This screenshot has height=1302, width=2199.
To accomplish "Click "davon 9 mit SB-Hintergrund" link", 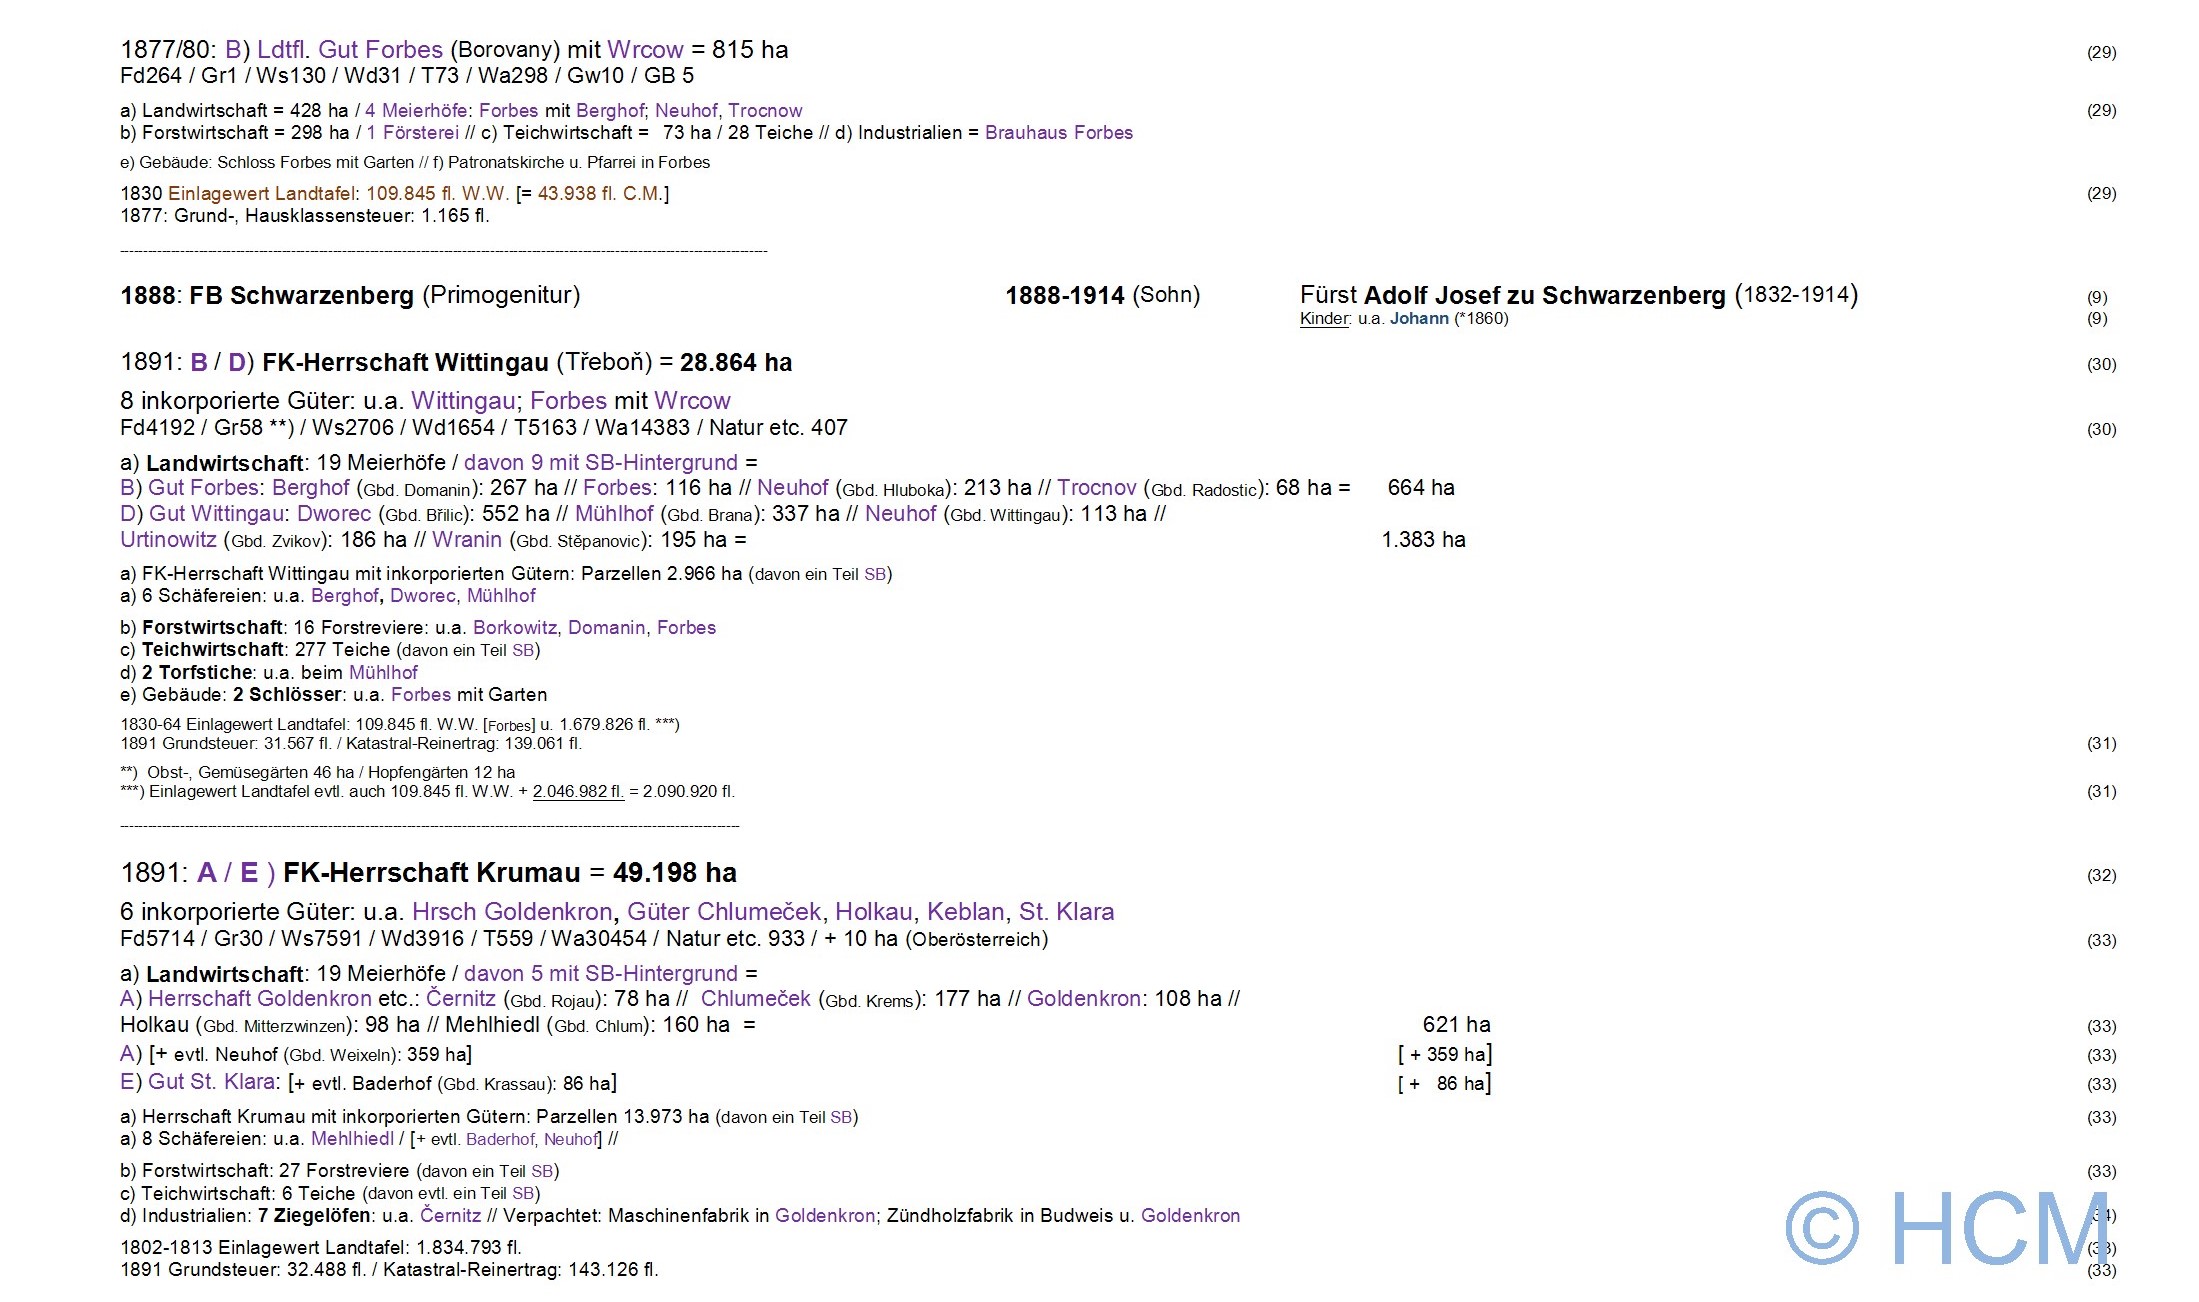I will point(600,463).
